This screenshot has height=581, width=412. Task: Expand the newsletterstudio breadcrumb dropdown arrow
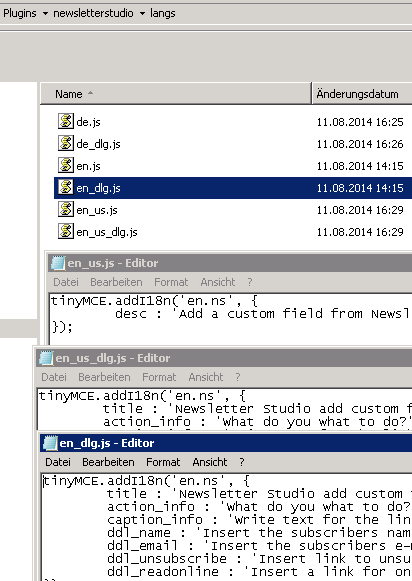[142, 14]
